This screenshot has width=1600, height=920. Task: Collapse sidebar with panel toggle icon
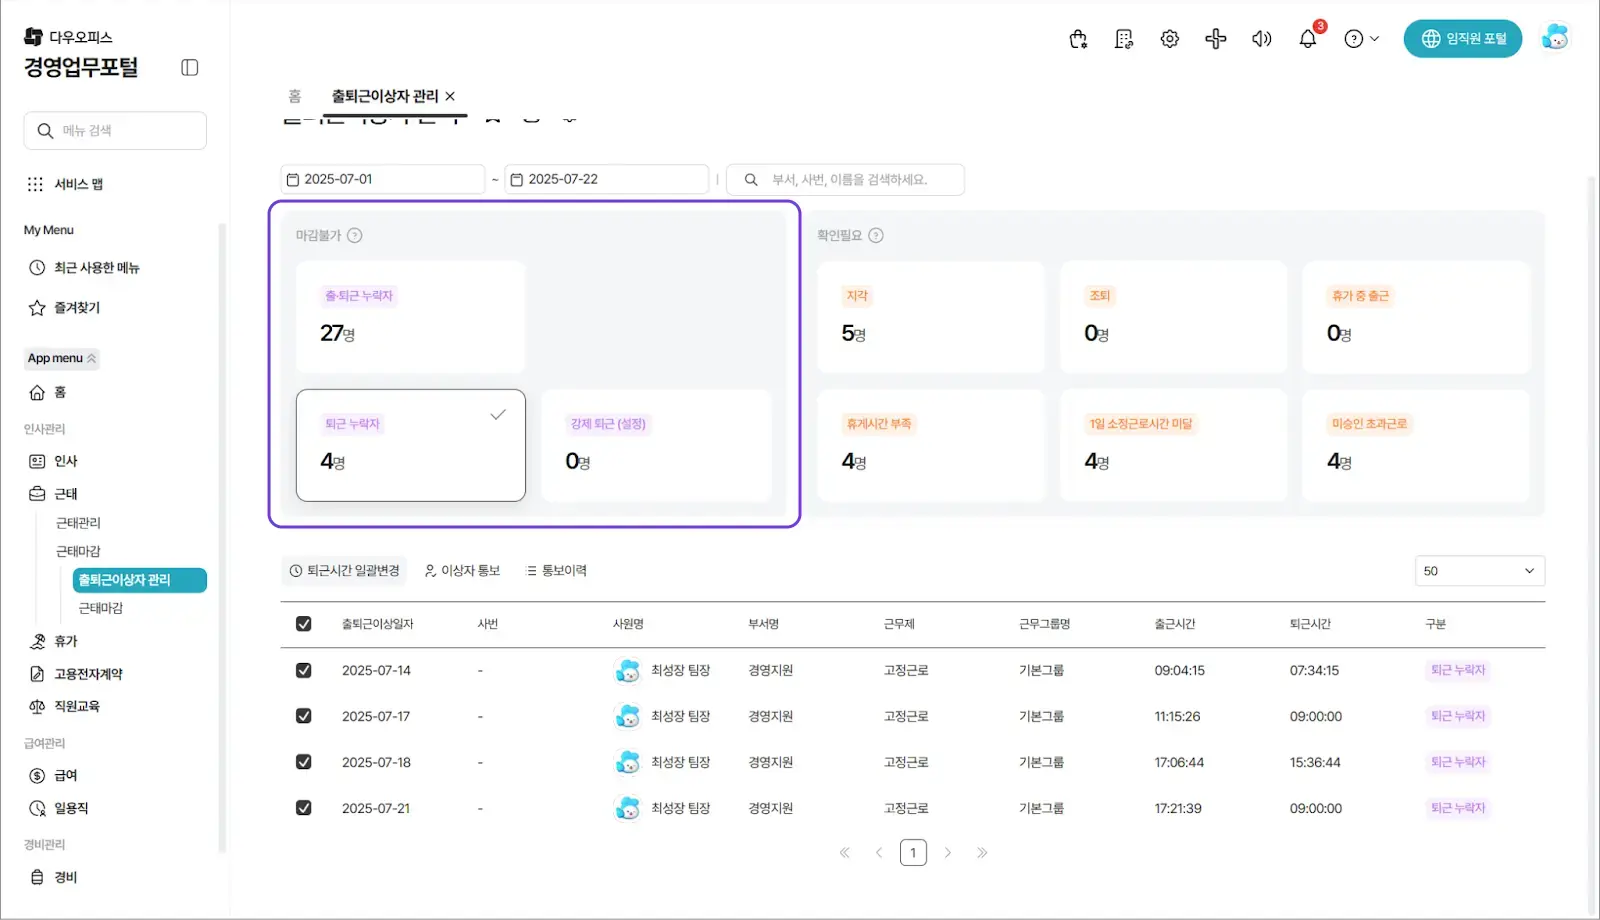coord(190,67)
